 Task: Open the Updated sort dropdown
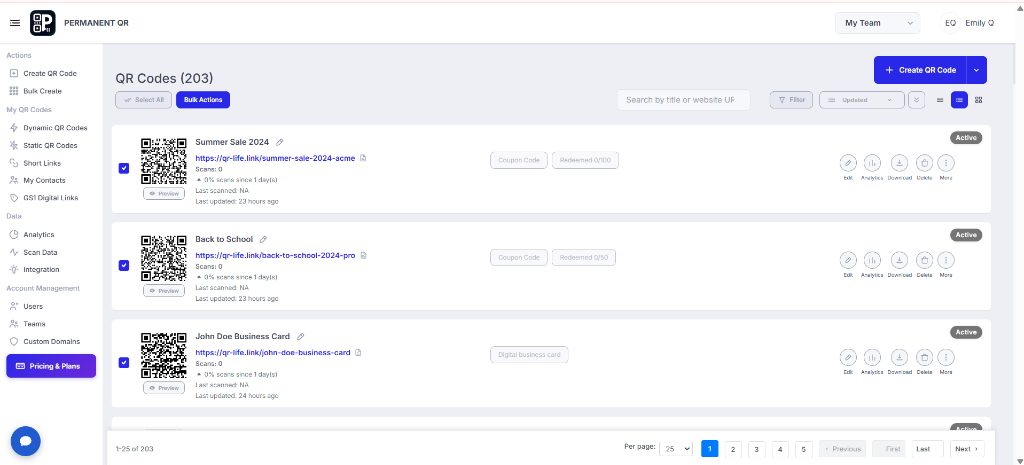click(x=861, y=100)
